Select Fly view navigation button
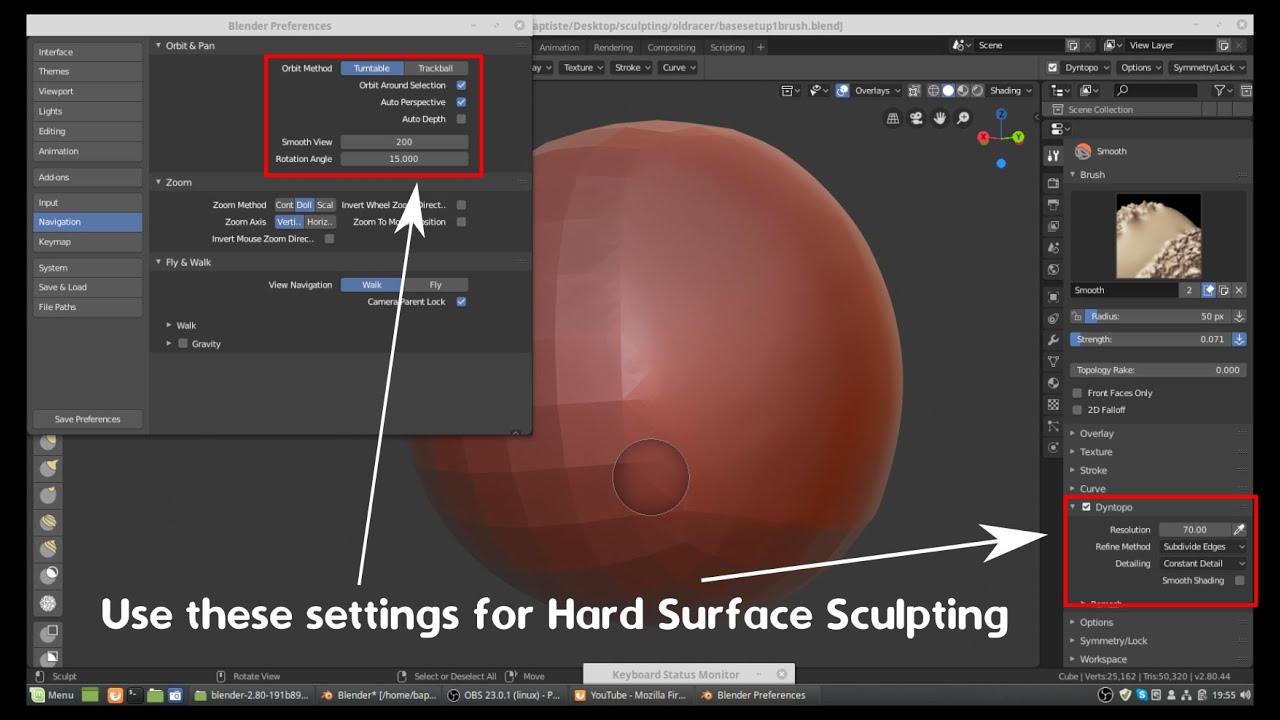 click(x=436, y=285)
